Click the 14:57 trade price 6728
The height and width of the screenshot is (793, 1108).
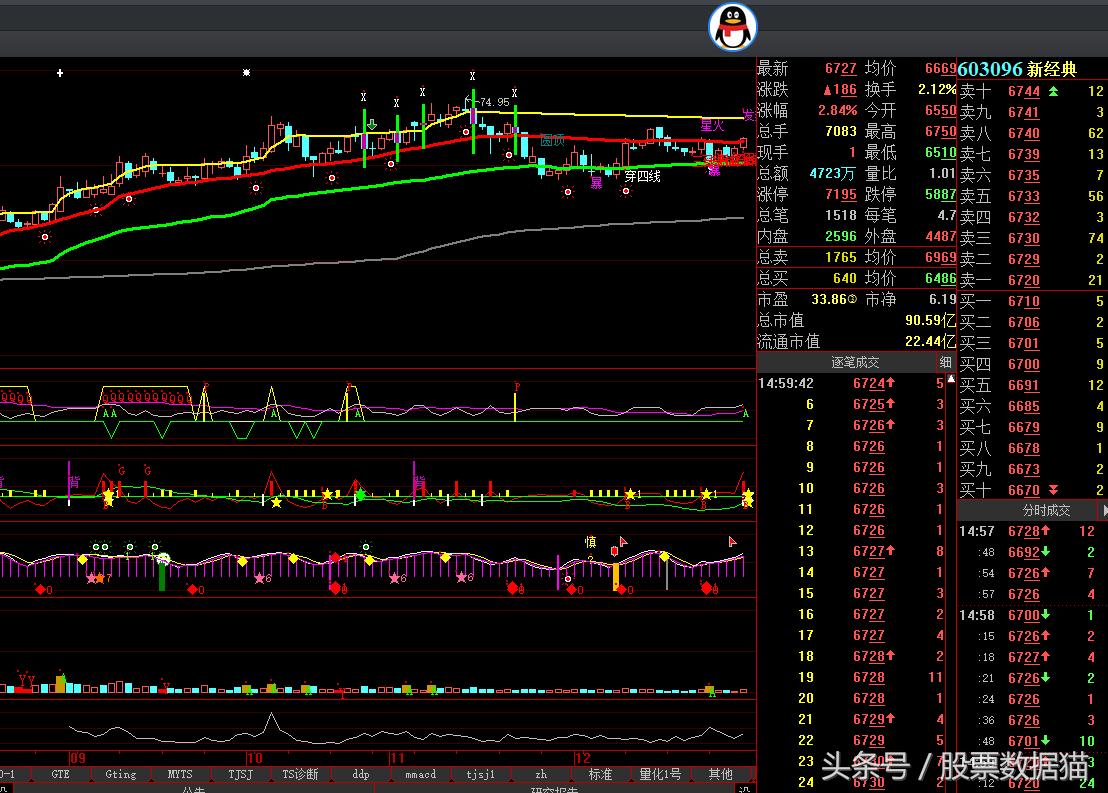(1024, 531)
